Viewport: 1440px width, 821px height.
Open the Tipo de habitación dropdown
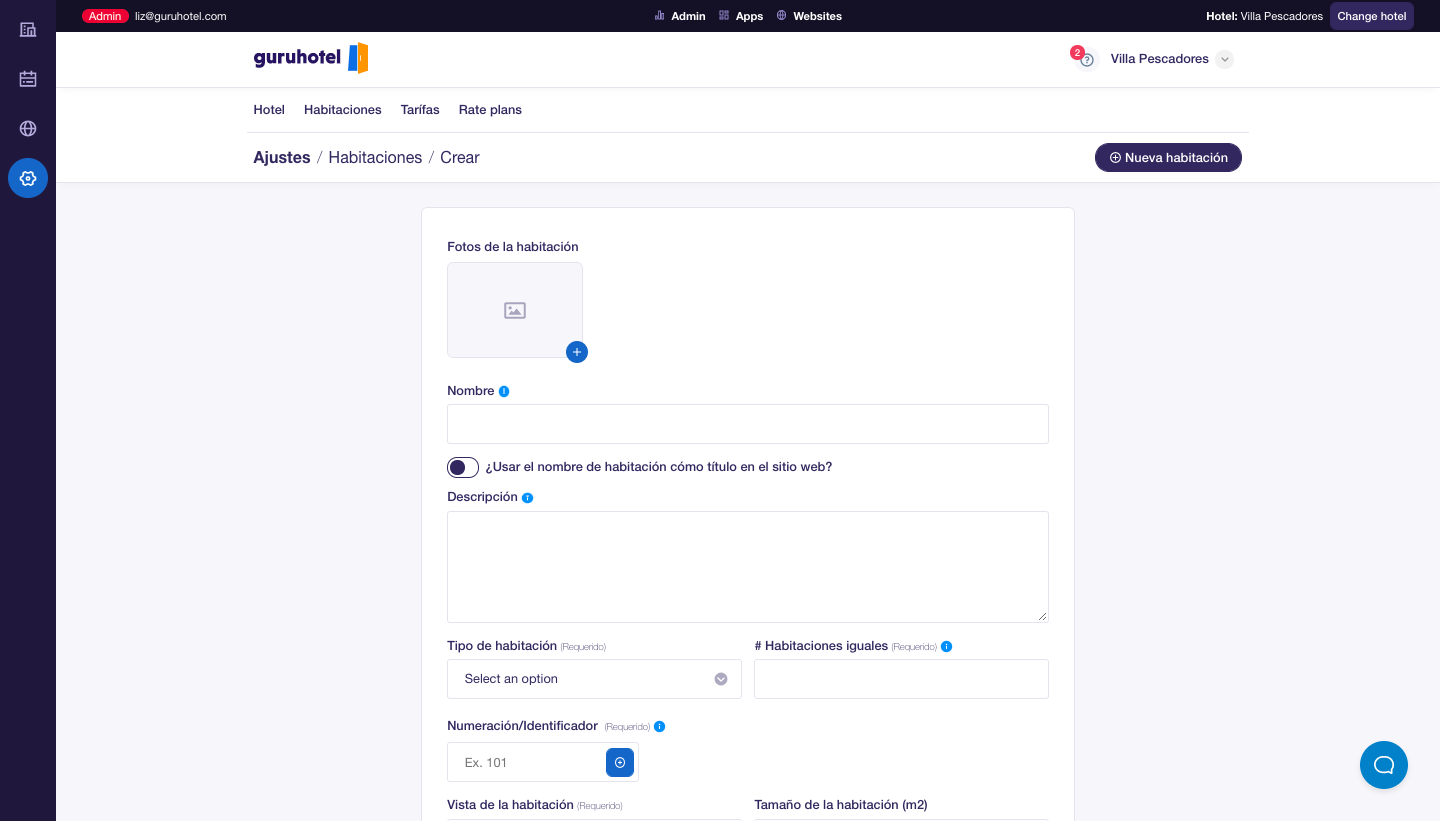[x=594, y=679]
